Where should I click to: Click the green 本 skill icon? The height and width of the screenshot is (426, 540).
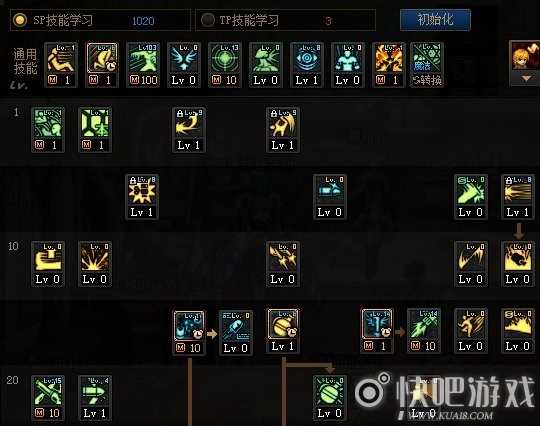point(95,129)
